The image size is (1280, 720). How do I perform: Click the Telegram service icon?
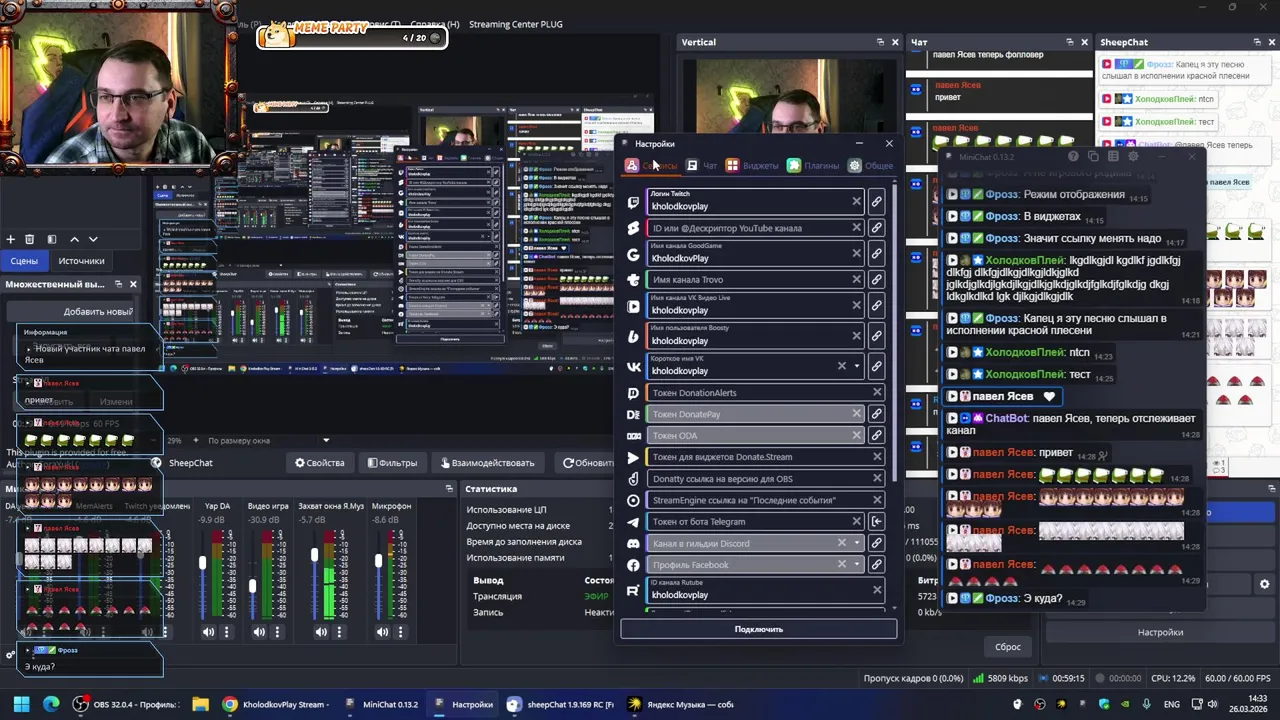click(633, 522)
